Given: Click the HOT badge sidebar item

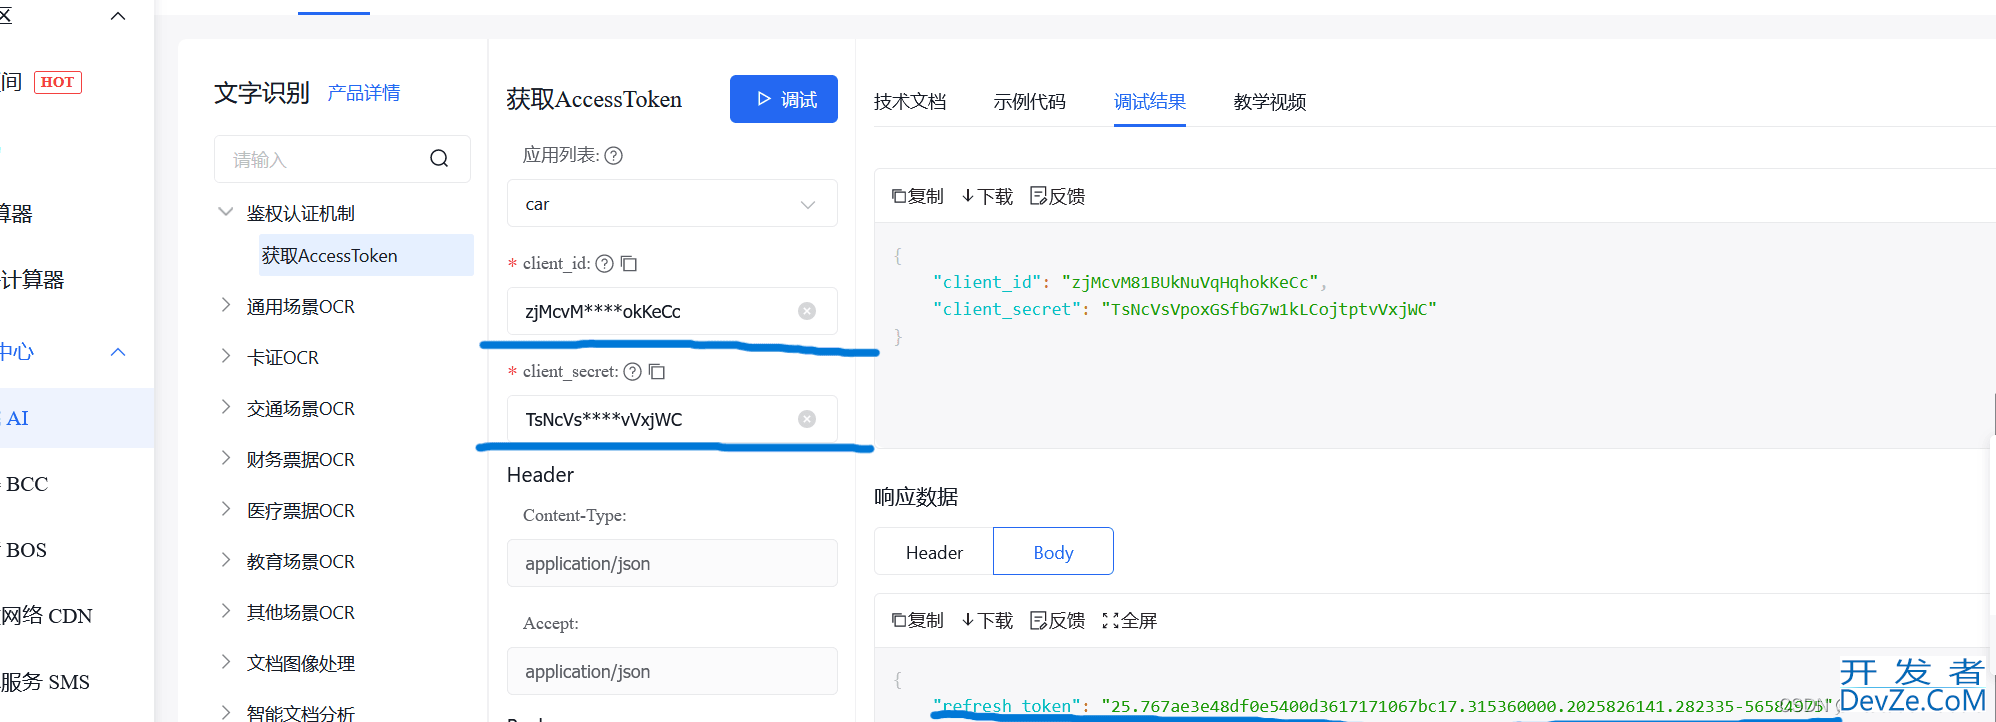Looking at the screenshot, I should coord(58,82).
